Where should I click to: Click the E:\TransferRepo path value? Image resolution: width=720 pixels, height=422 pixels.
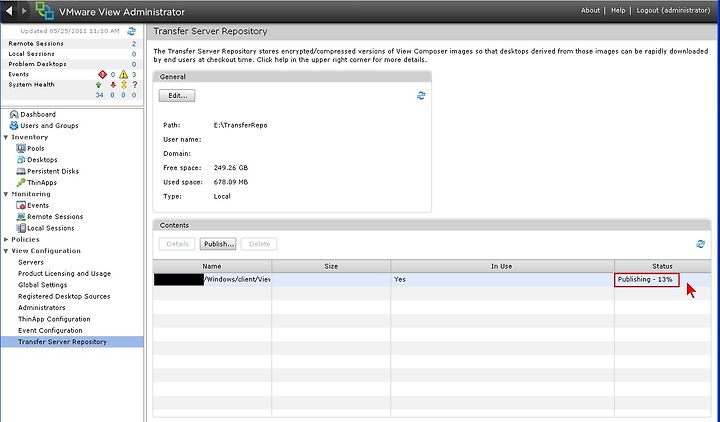point(240,125)
